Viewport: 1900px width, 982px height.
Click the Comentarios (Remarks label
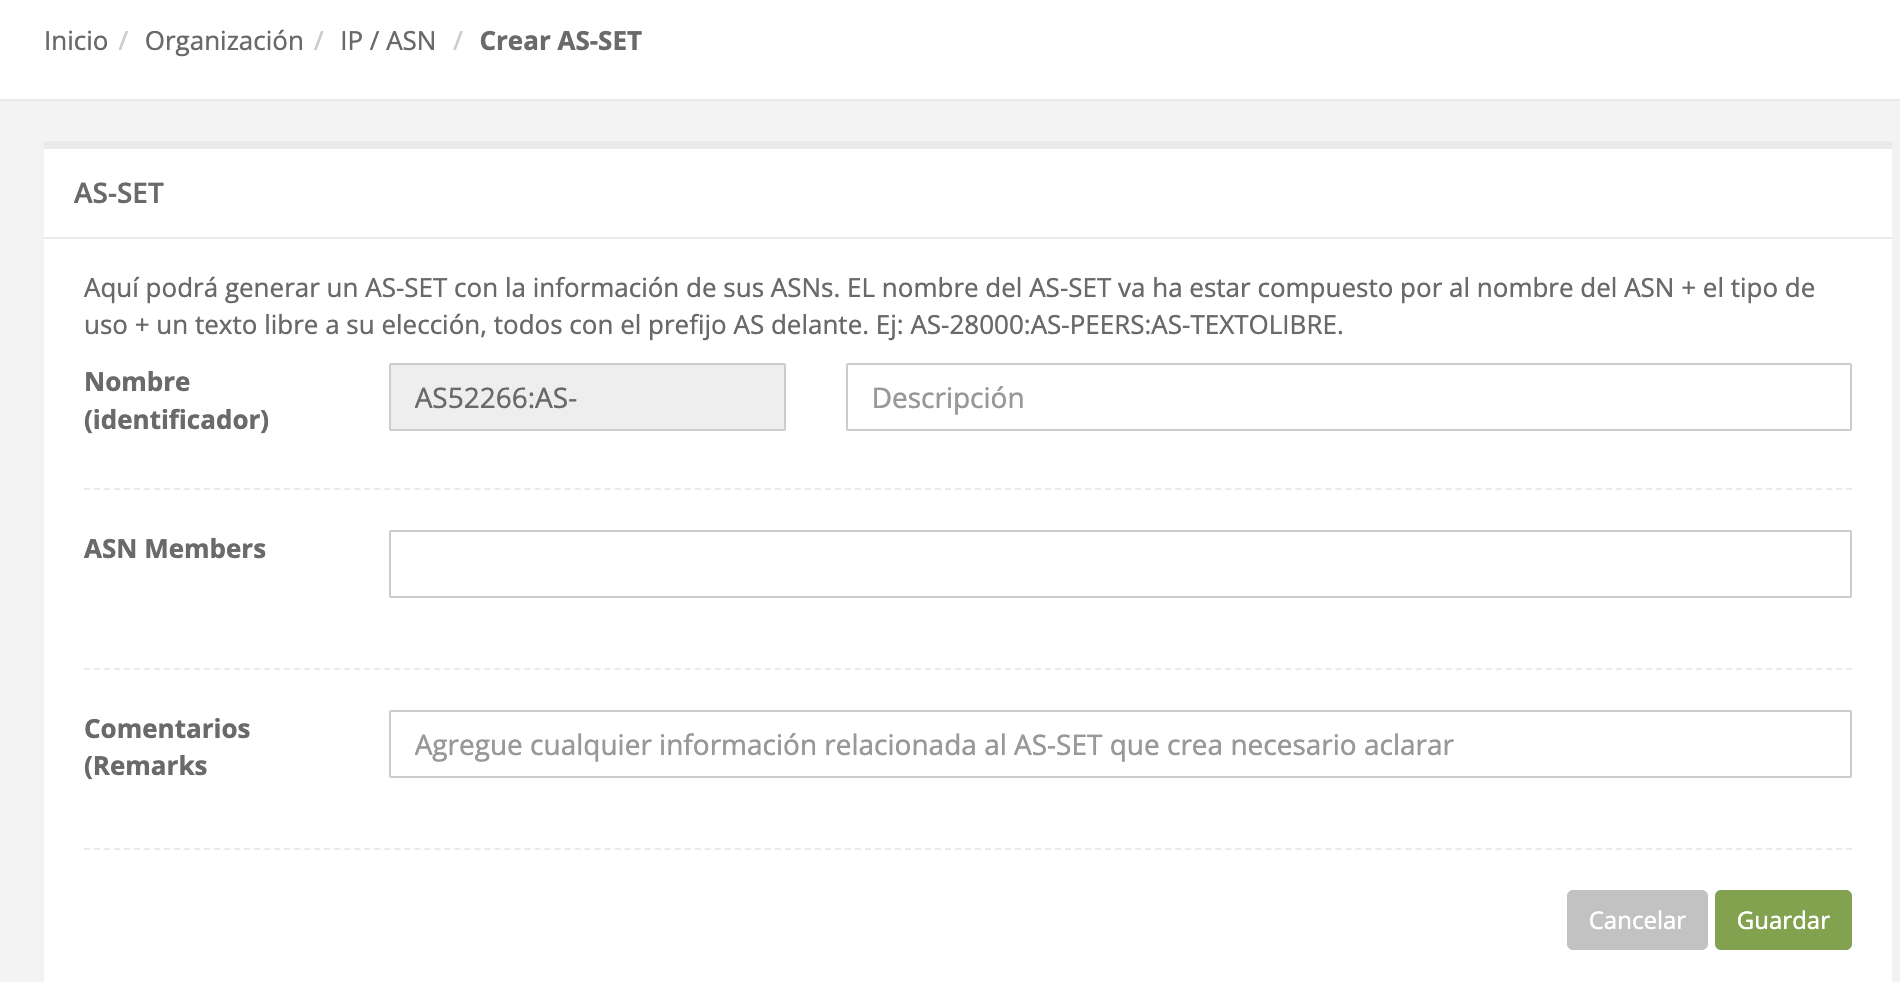(167, 747)
